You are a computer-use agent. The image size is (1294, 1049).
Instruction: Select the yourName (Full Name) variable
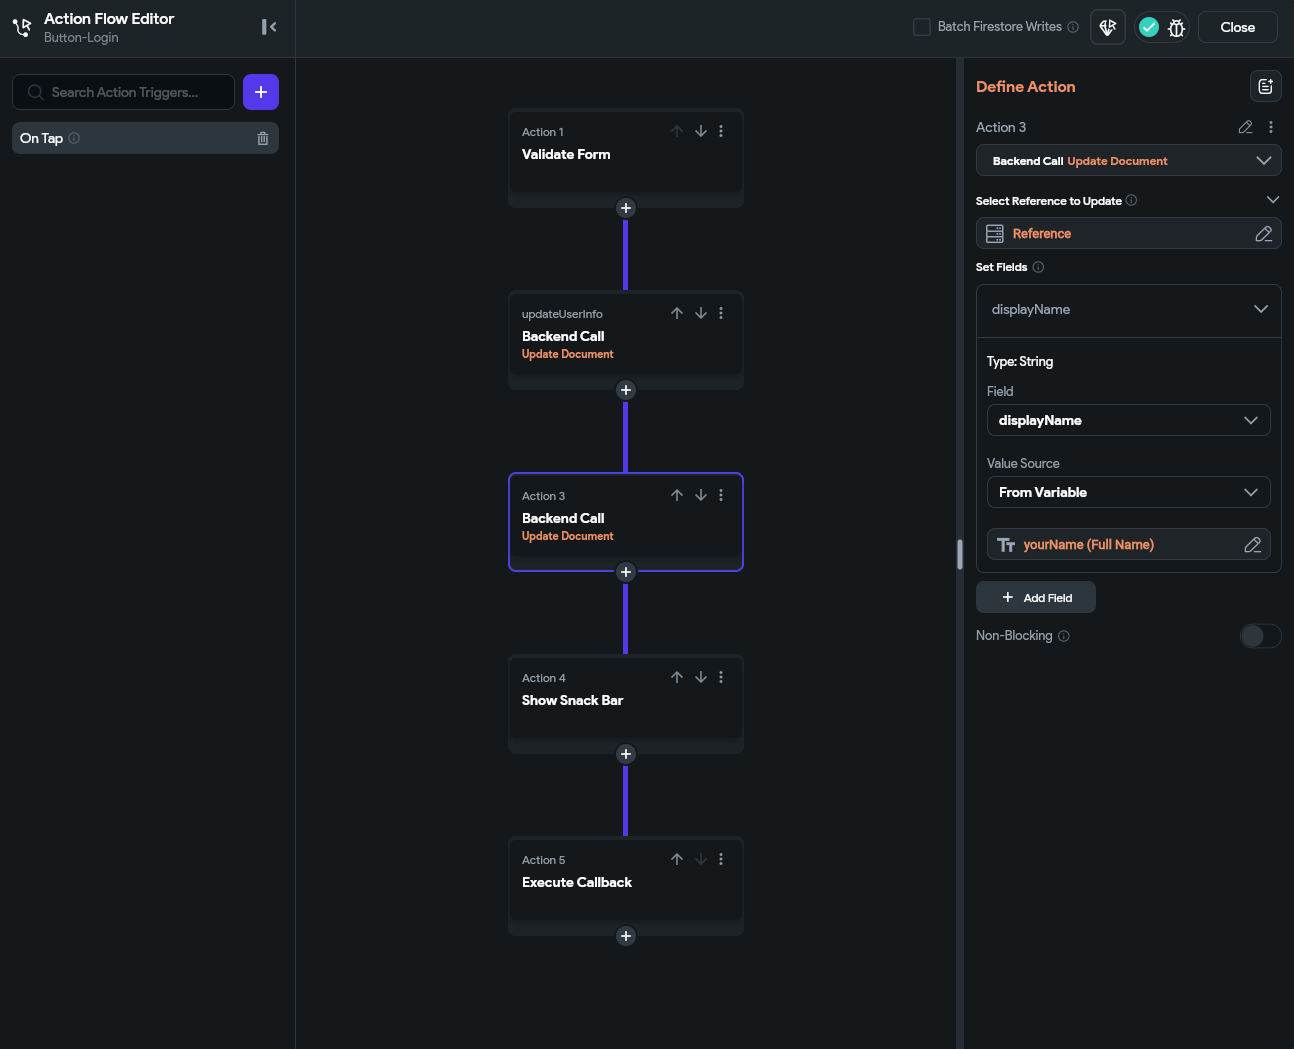pyautogui.click(x=1128, y=544)
